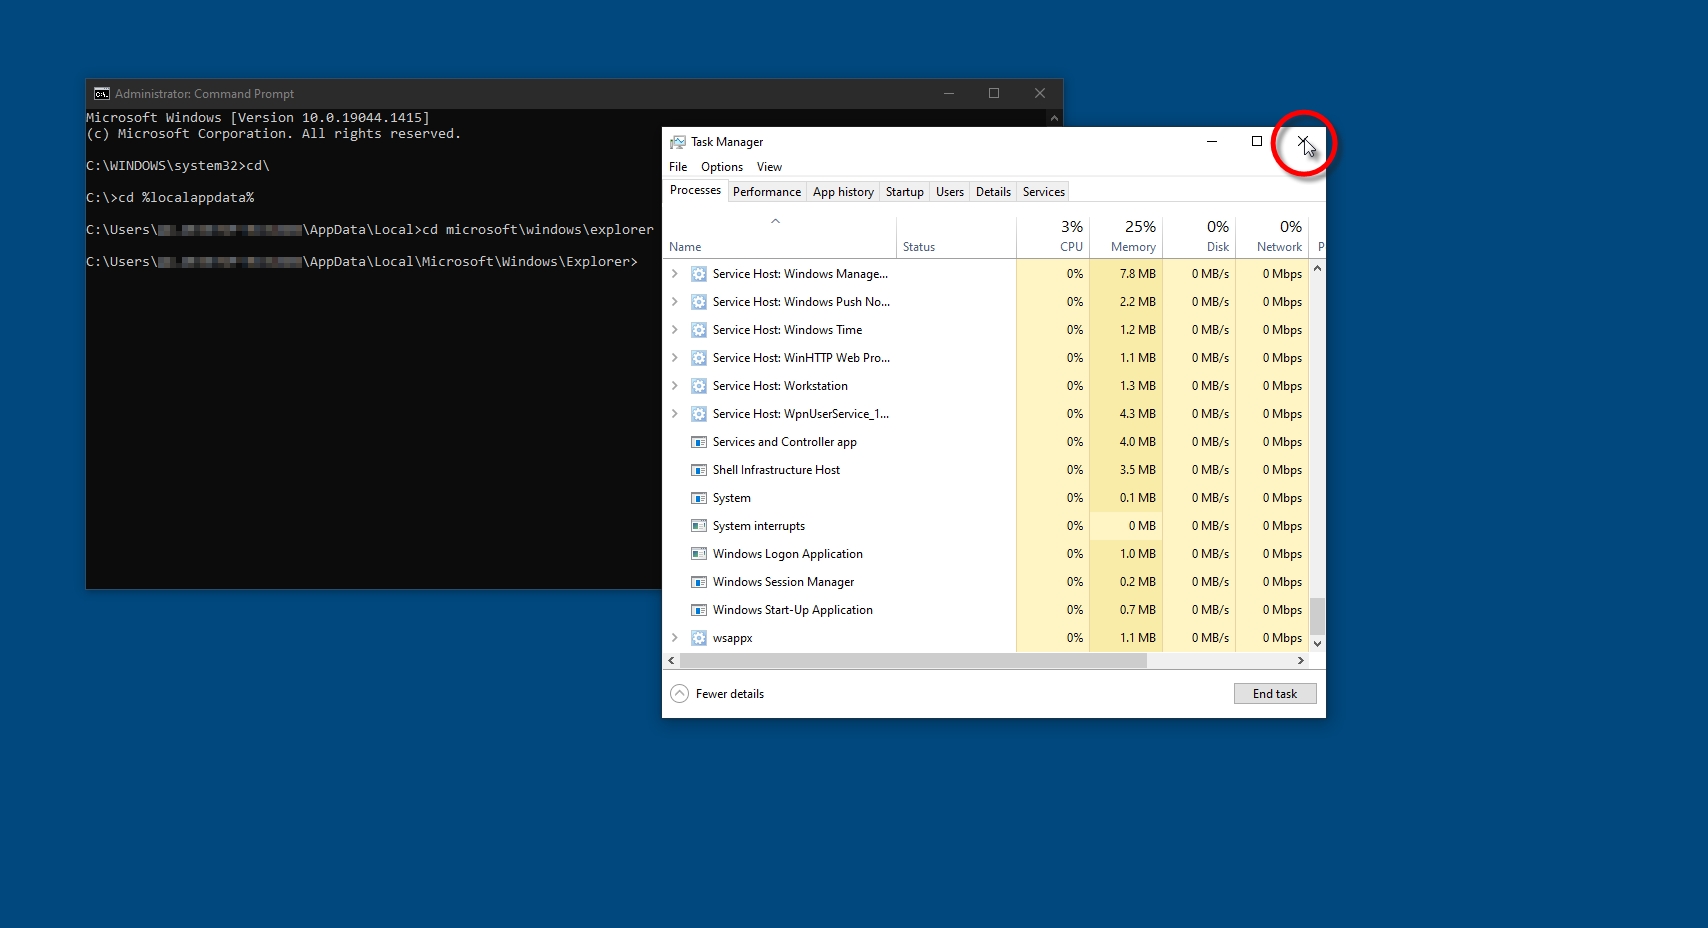Collapse view with Fewer details arrow
This screenshot has width=1708, height=928.
(679, 694)
